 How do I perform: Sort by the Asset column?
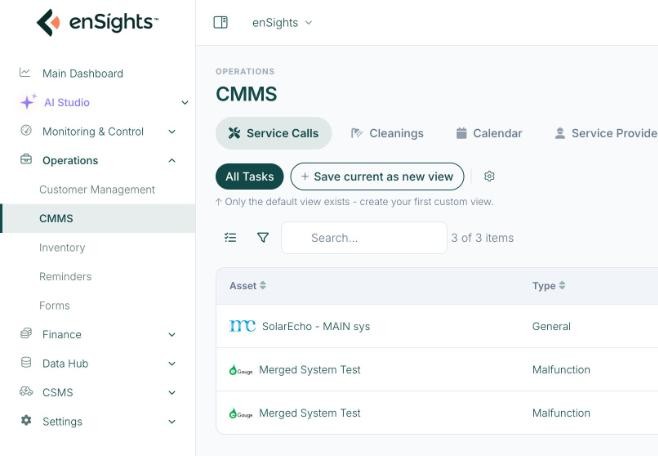(248, 286)
